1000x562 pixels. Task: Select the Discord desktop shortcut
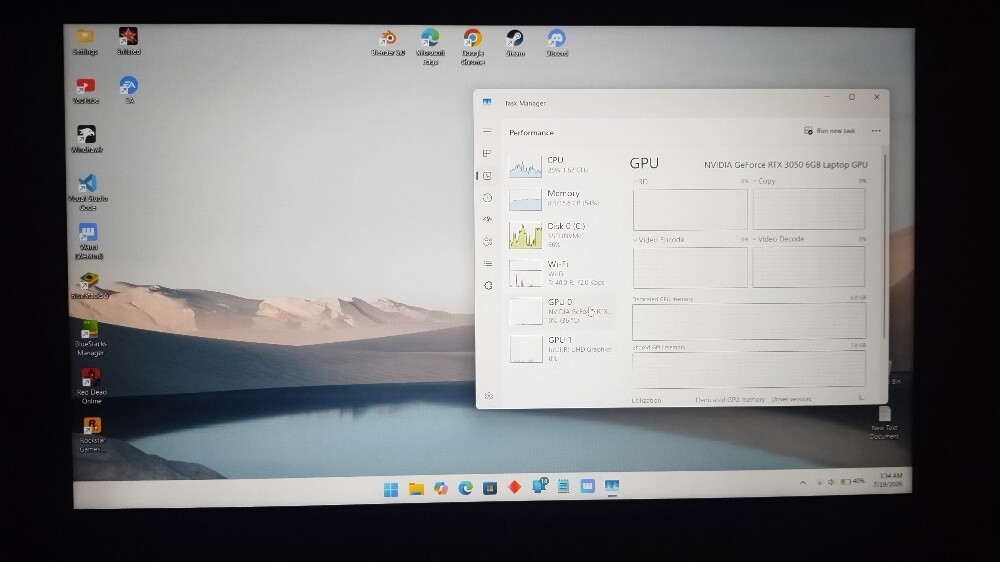pyautogui.click(x=557, y=43)
